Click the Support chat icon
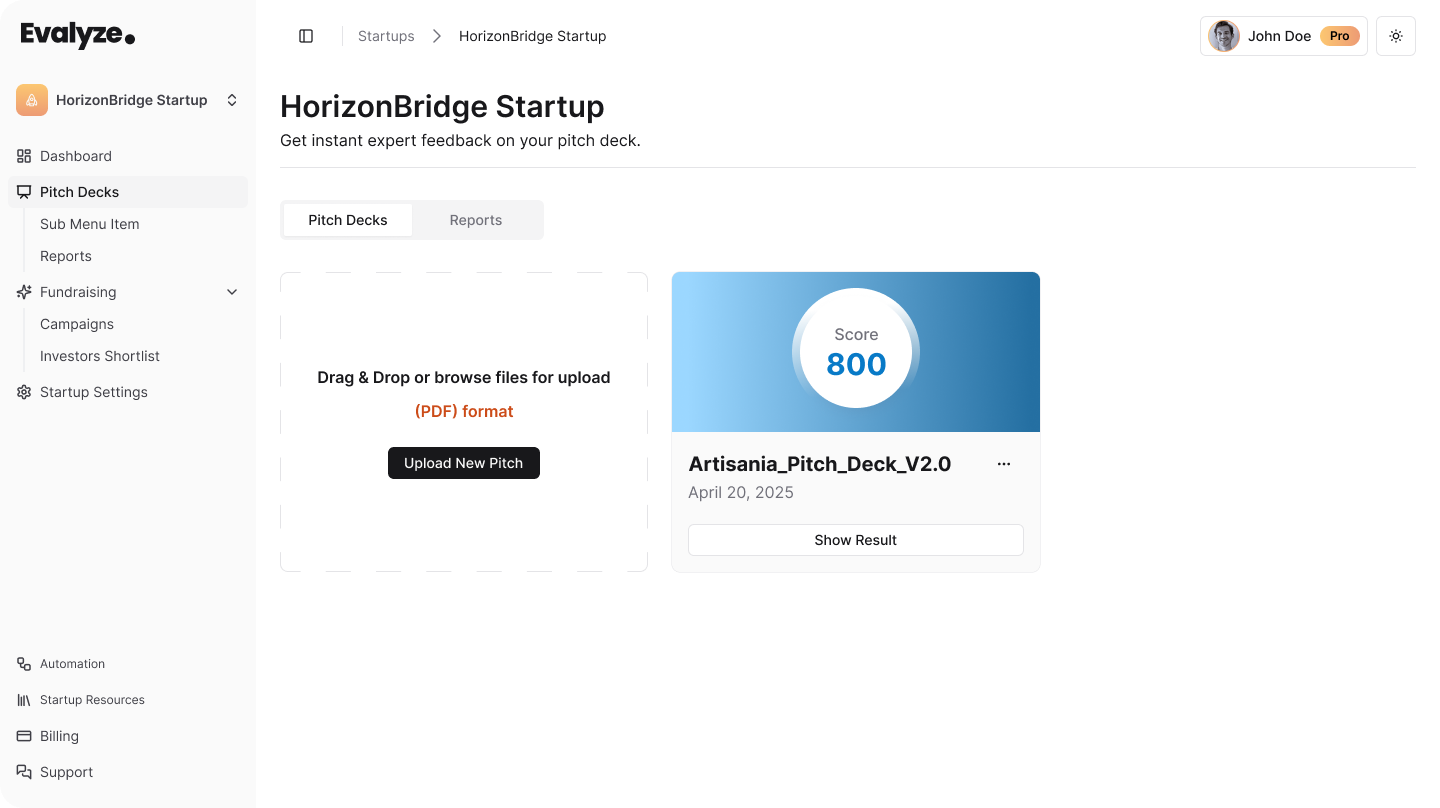This screenshot has width=1440, height=808. pos(24,772)
